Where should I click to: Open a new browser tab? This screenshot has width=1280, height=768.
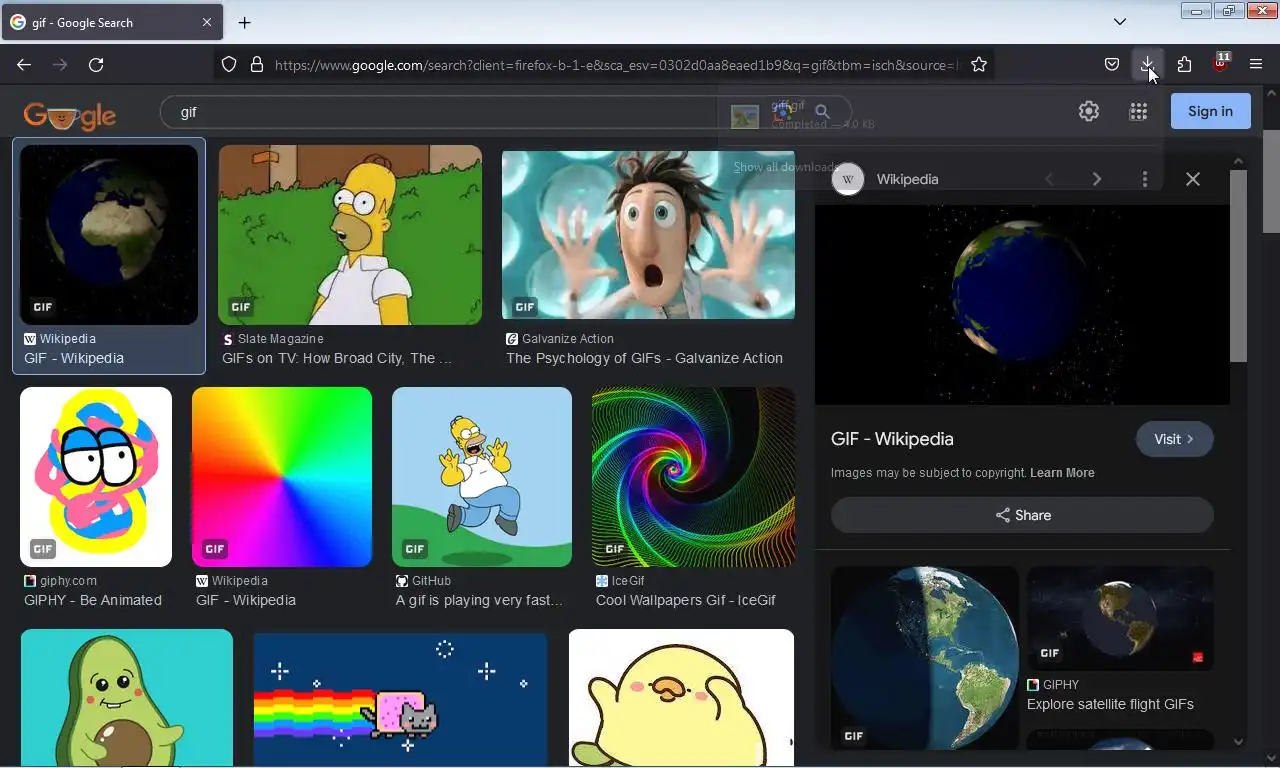244,22
